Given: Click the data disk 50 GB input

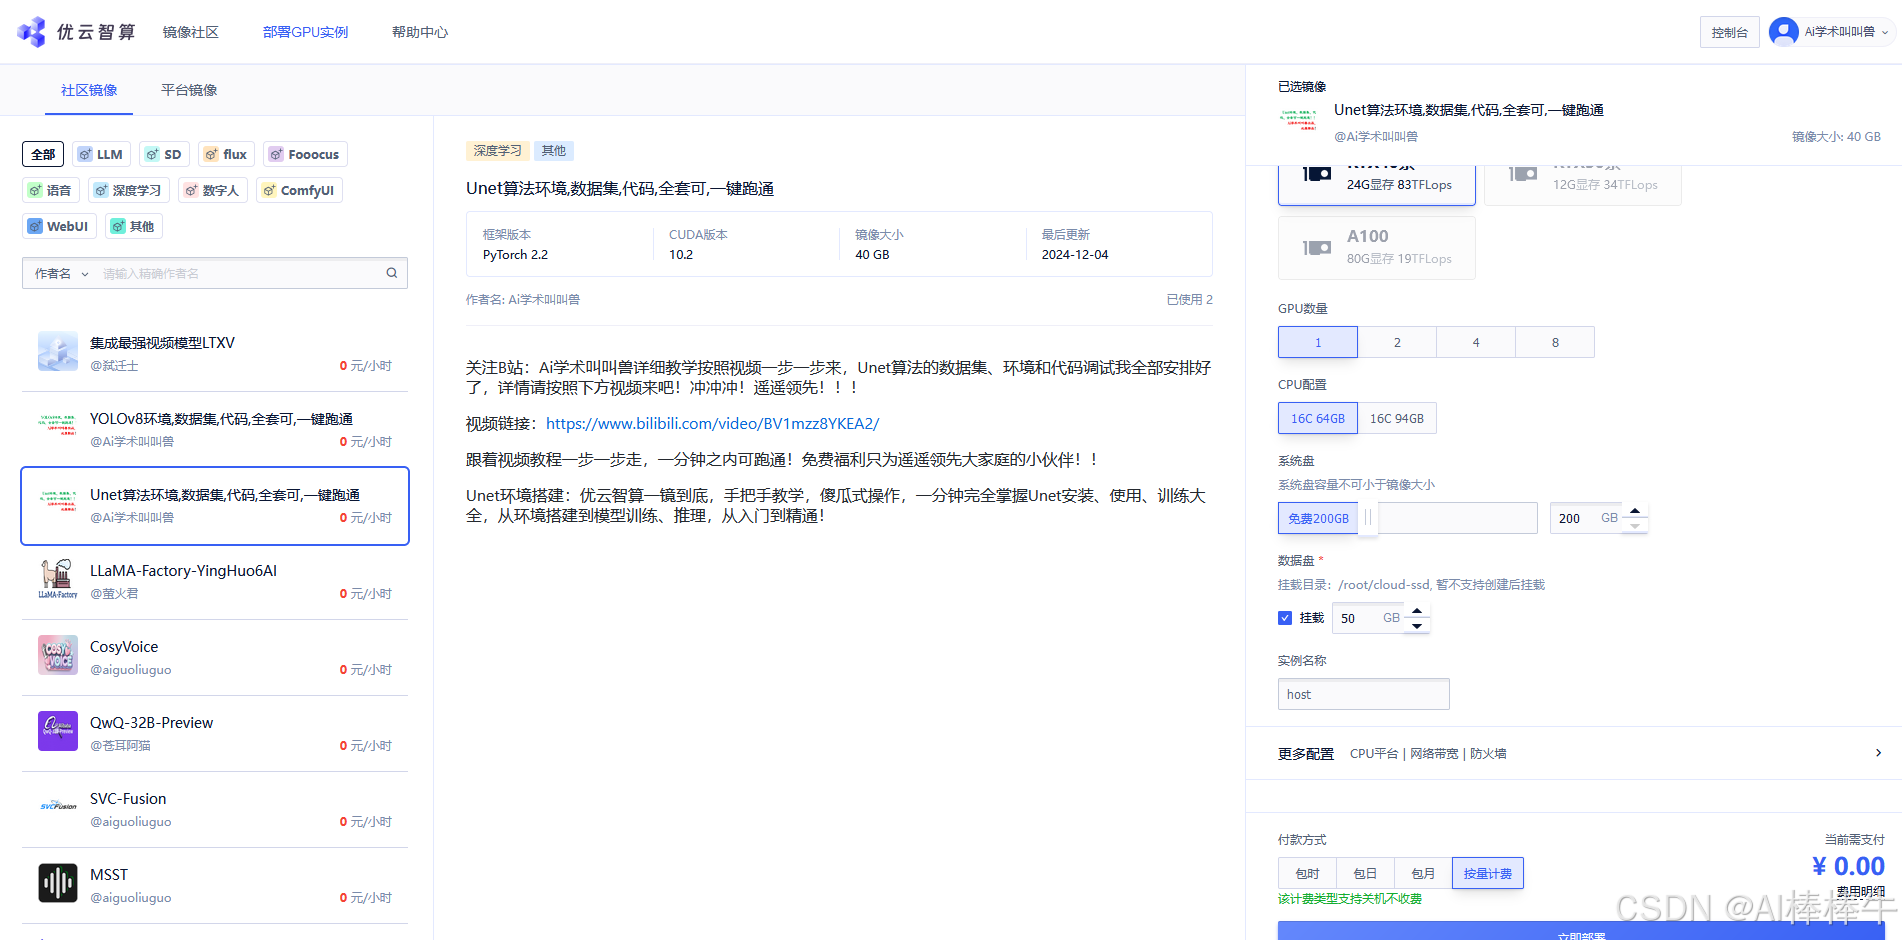Looking at the screenshot, I should pyautogui.click(x=1368, y=618).
